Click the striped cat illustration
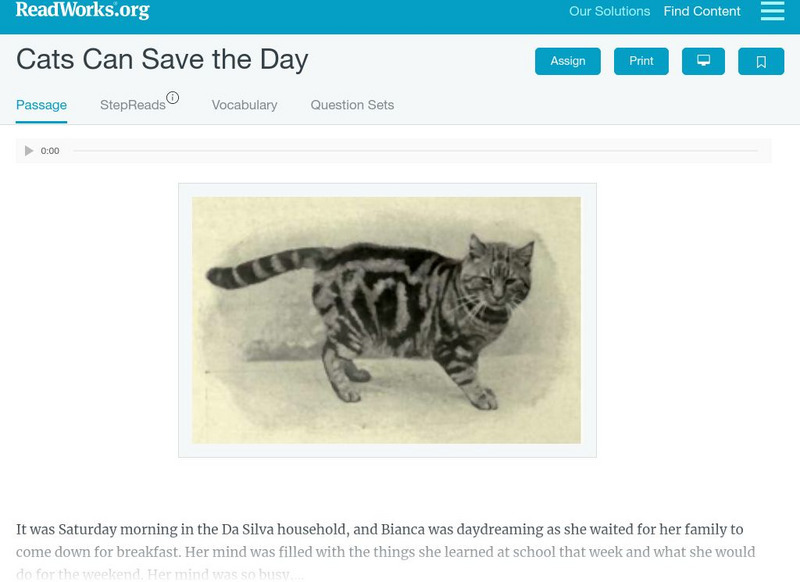 (386, 320)
